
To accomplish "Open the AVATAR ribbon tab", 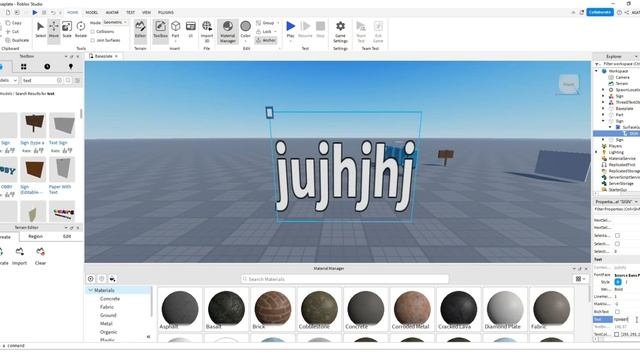I will (112, 13).
